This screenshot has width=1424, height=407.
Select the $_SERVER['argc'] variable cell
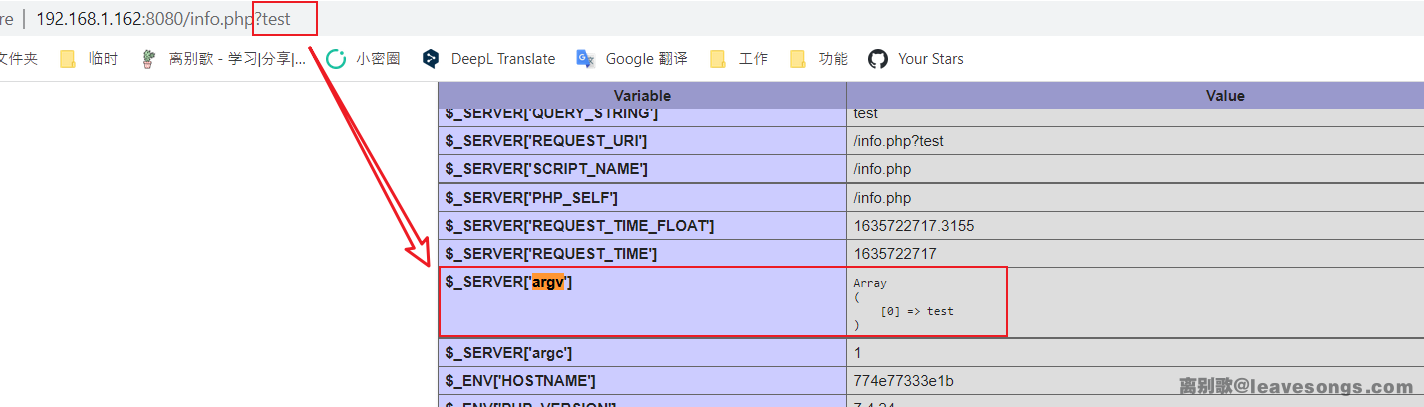tap(509, 353)
